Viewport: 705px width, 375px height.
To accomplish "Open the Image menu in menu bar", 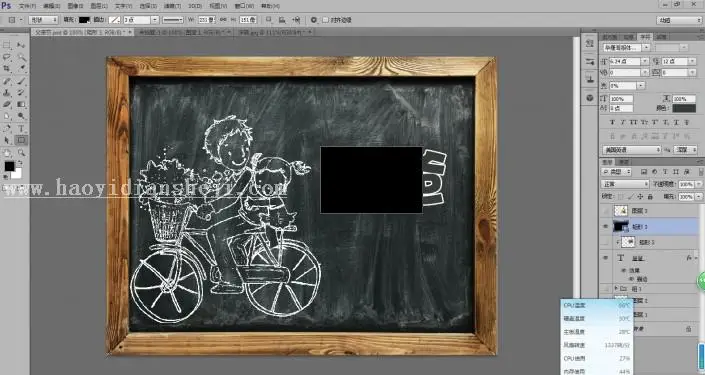I will 76,6.
